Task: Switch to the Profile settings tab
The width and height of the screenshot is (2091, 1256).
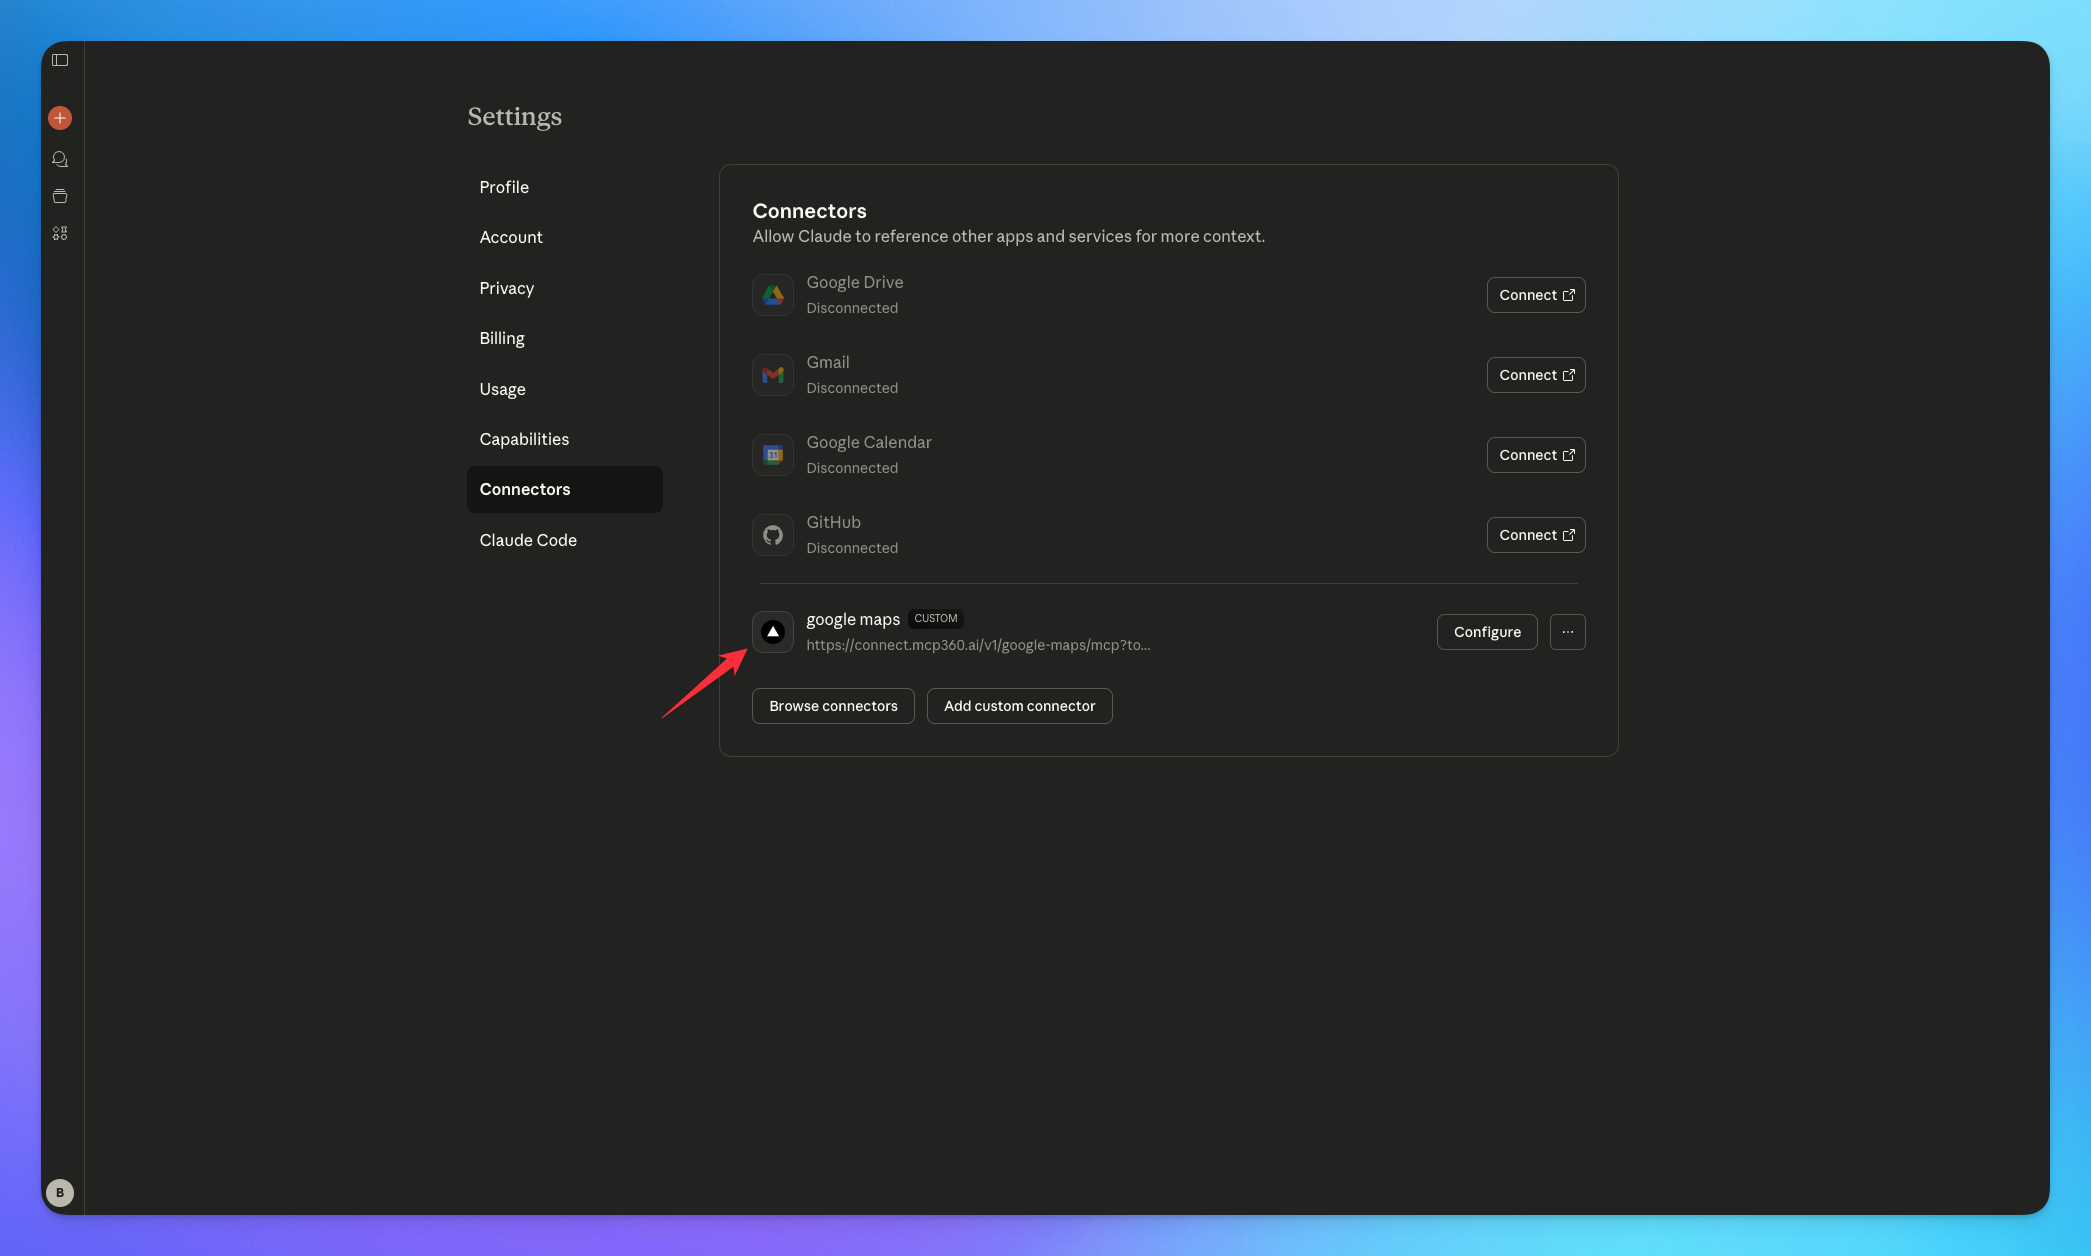Action: pos(504,187)
